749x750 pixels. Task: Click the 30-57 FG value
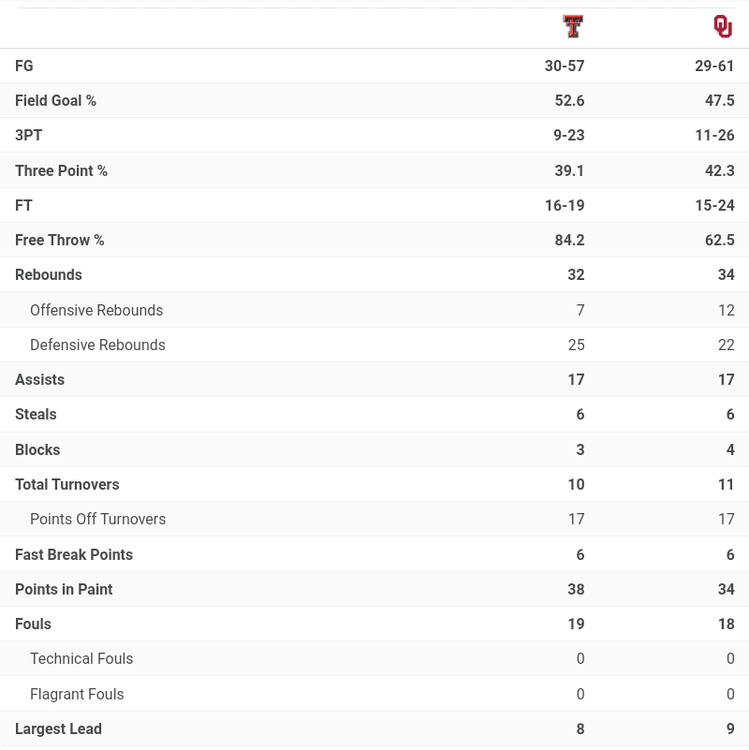pos(564,66)
